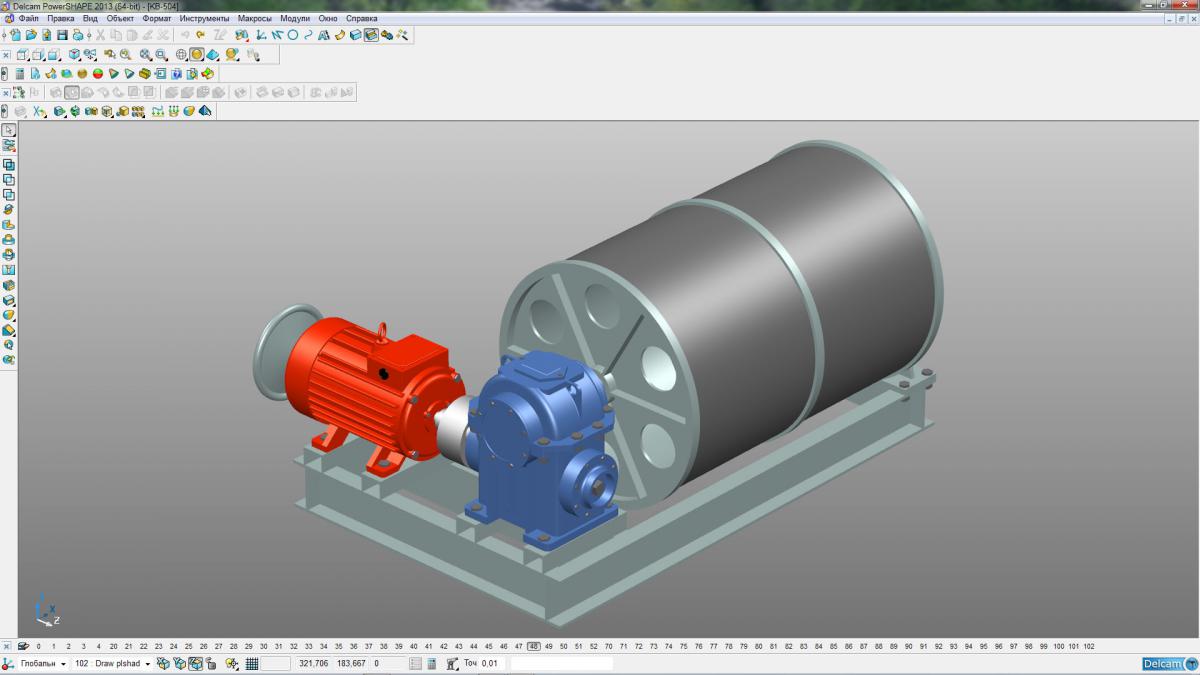Screen dimensions: 1200x675
Task: Click the tolerance field 0,01
Action: coord(491,664)
